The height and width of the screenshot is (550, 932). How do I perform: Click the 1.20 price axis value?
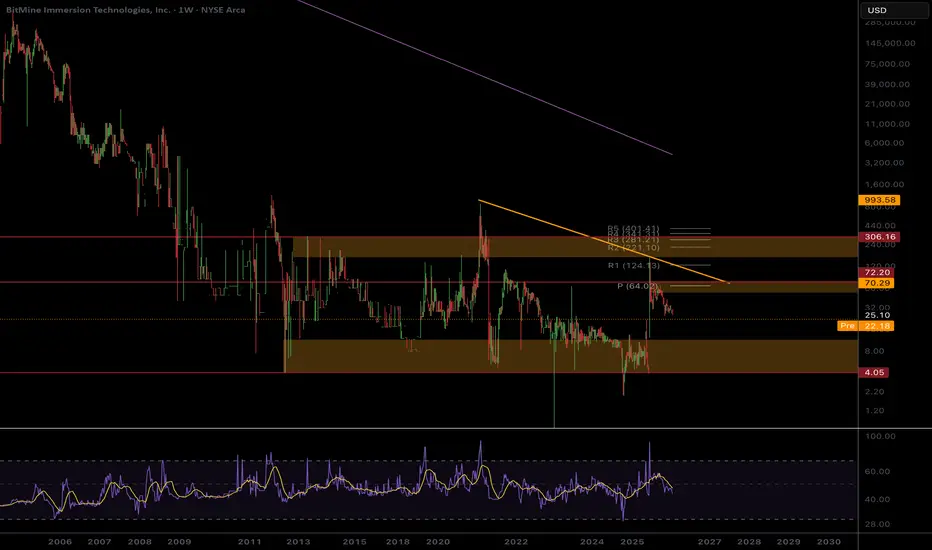tap(874, 411)
